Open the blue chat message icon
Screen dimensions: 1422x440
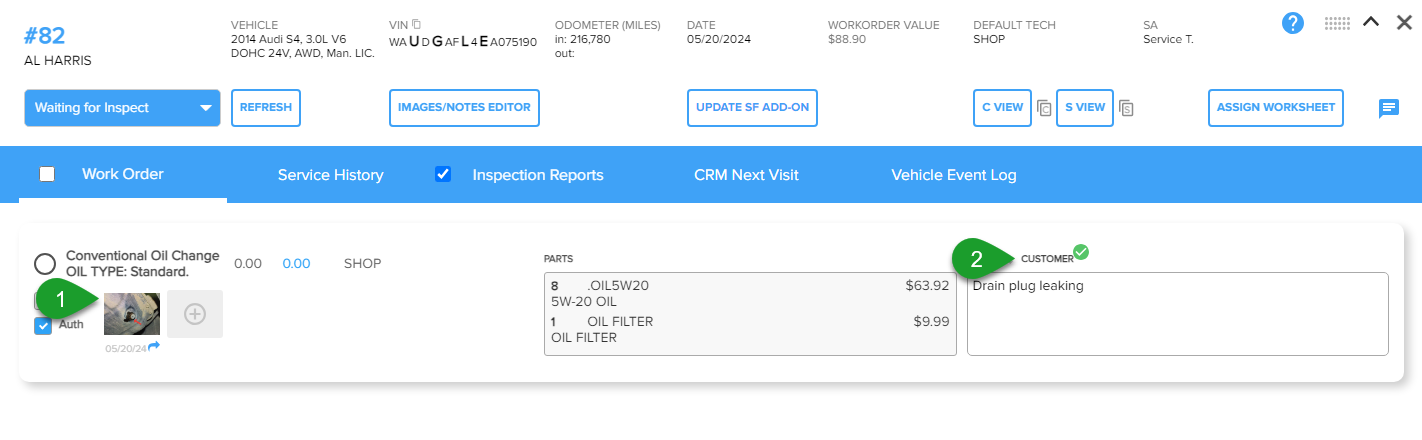coord(1389,108)
